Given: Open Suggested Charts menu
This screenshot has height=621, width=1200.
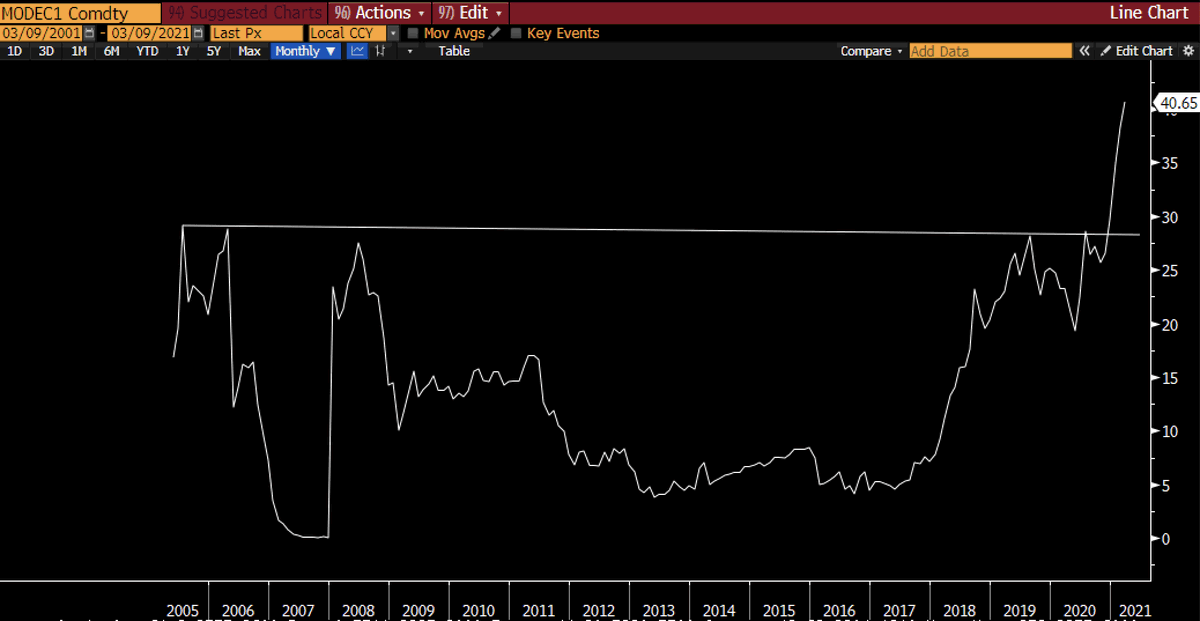Looking at the screenshot, I should [245, 13].
